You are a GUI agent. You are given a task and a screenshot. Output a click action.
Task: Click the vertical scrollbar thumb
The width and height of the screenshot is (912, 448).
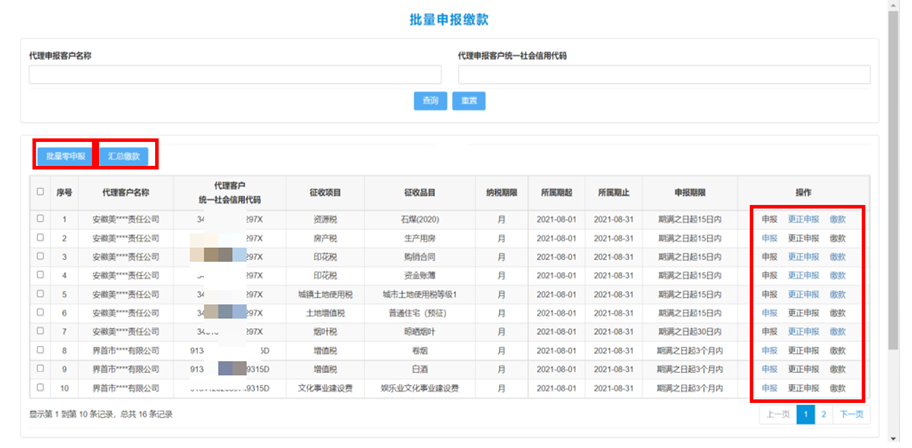(893, 179)
